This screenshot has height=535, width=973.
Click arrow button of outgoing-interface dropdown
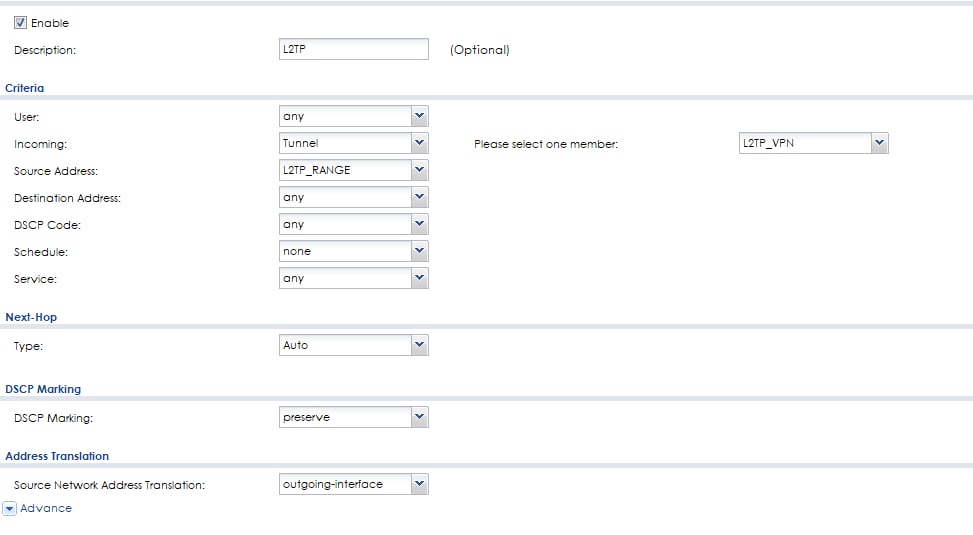coord(420,484)
